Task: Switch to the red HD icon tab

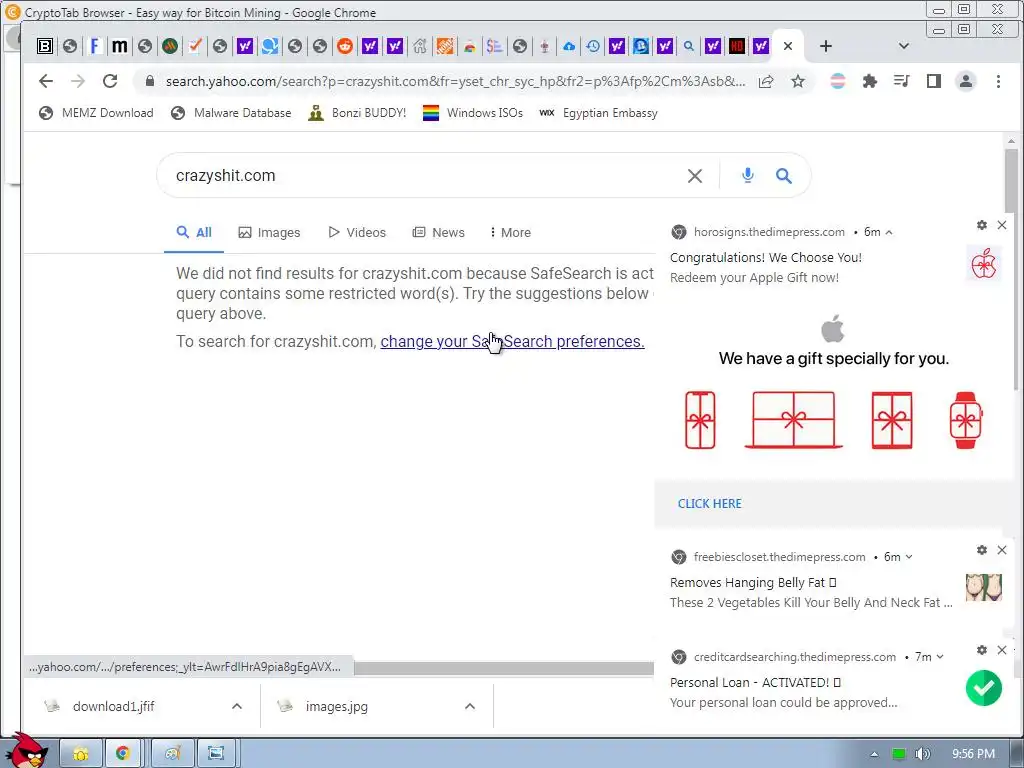Action: (x=737, y=46)
